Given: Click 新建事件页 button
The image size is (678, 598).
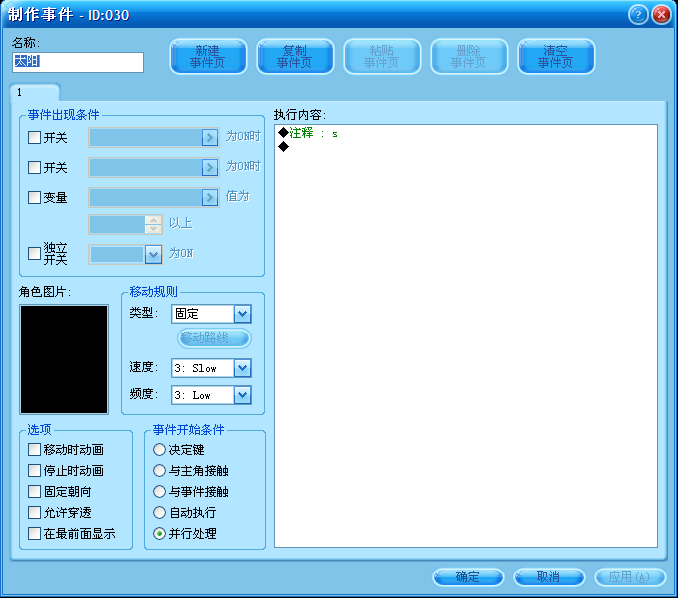Looking at the screenshot, I should tap(208, 57).
